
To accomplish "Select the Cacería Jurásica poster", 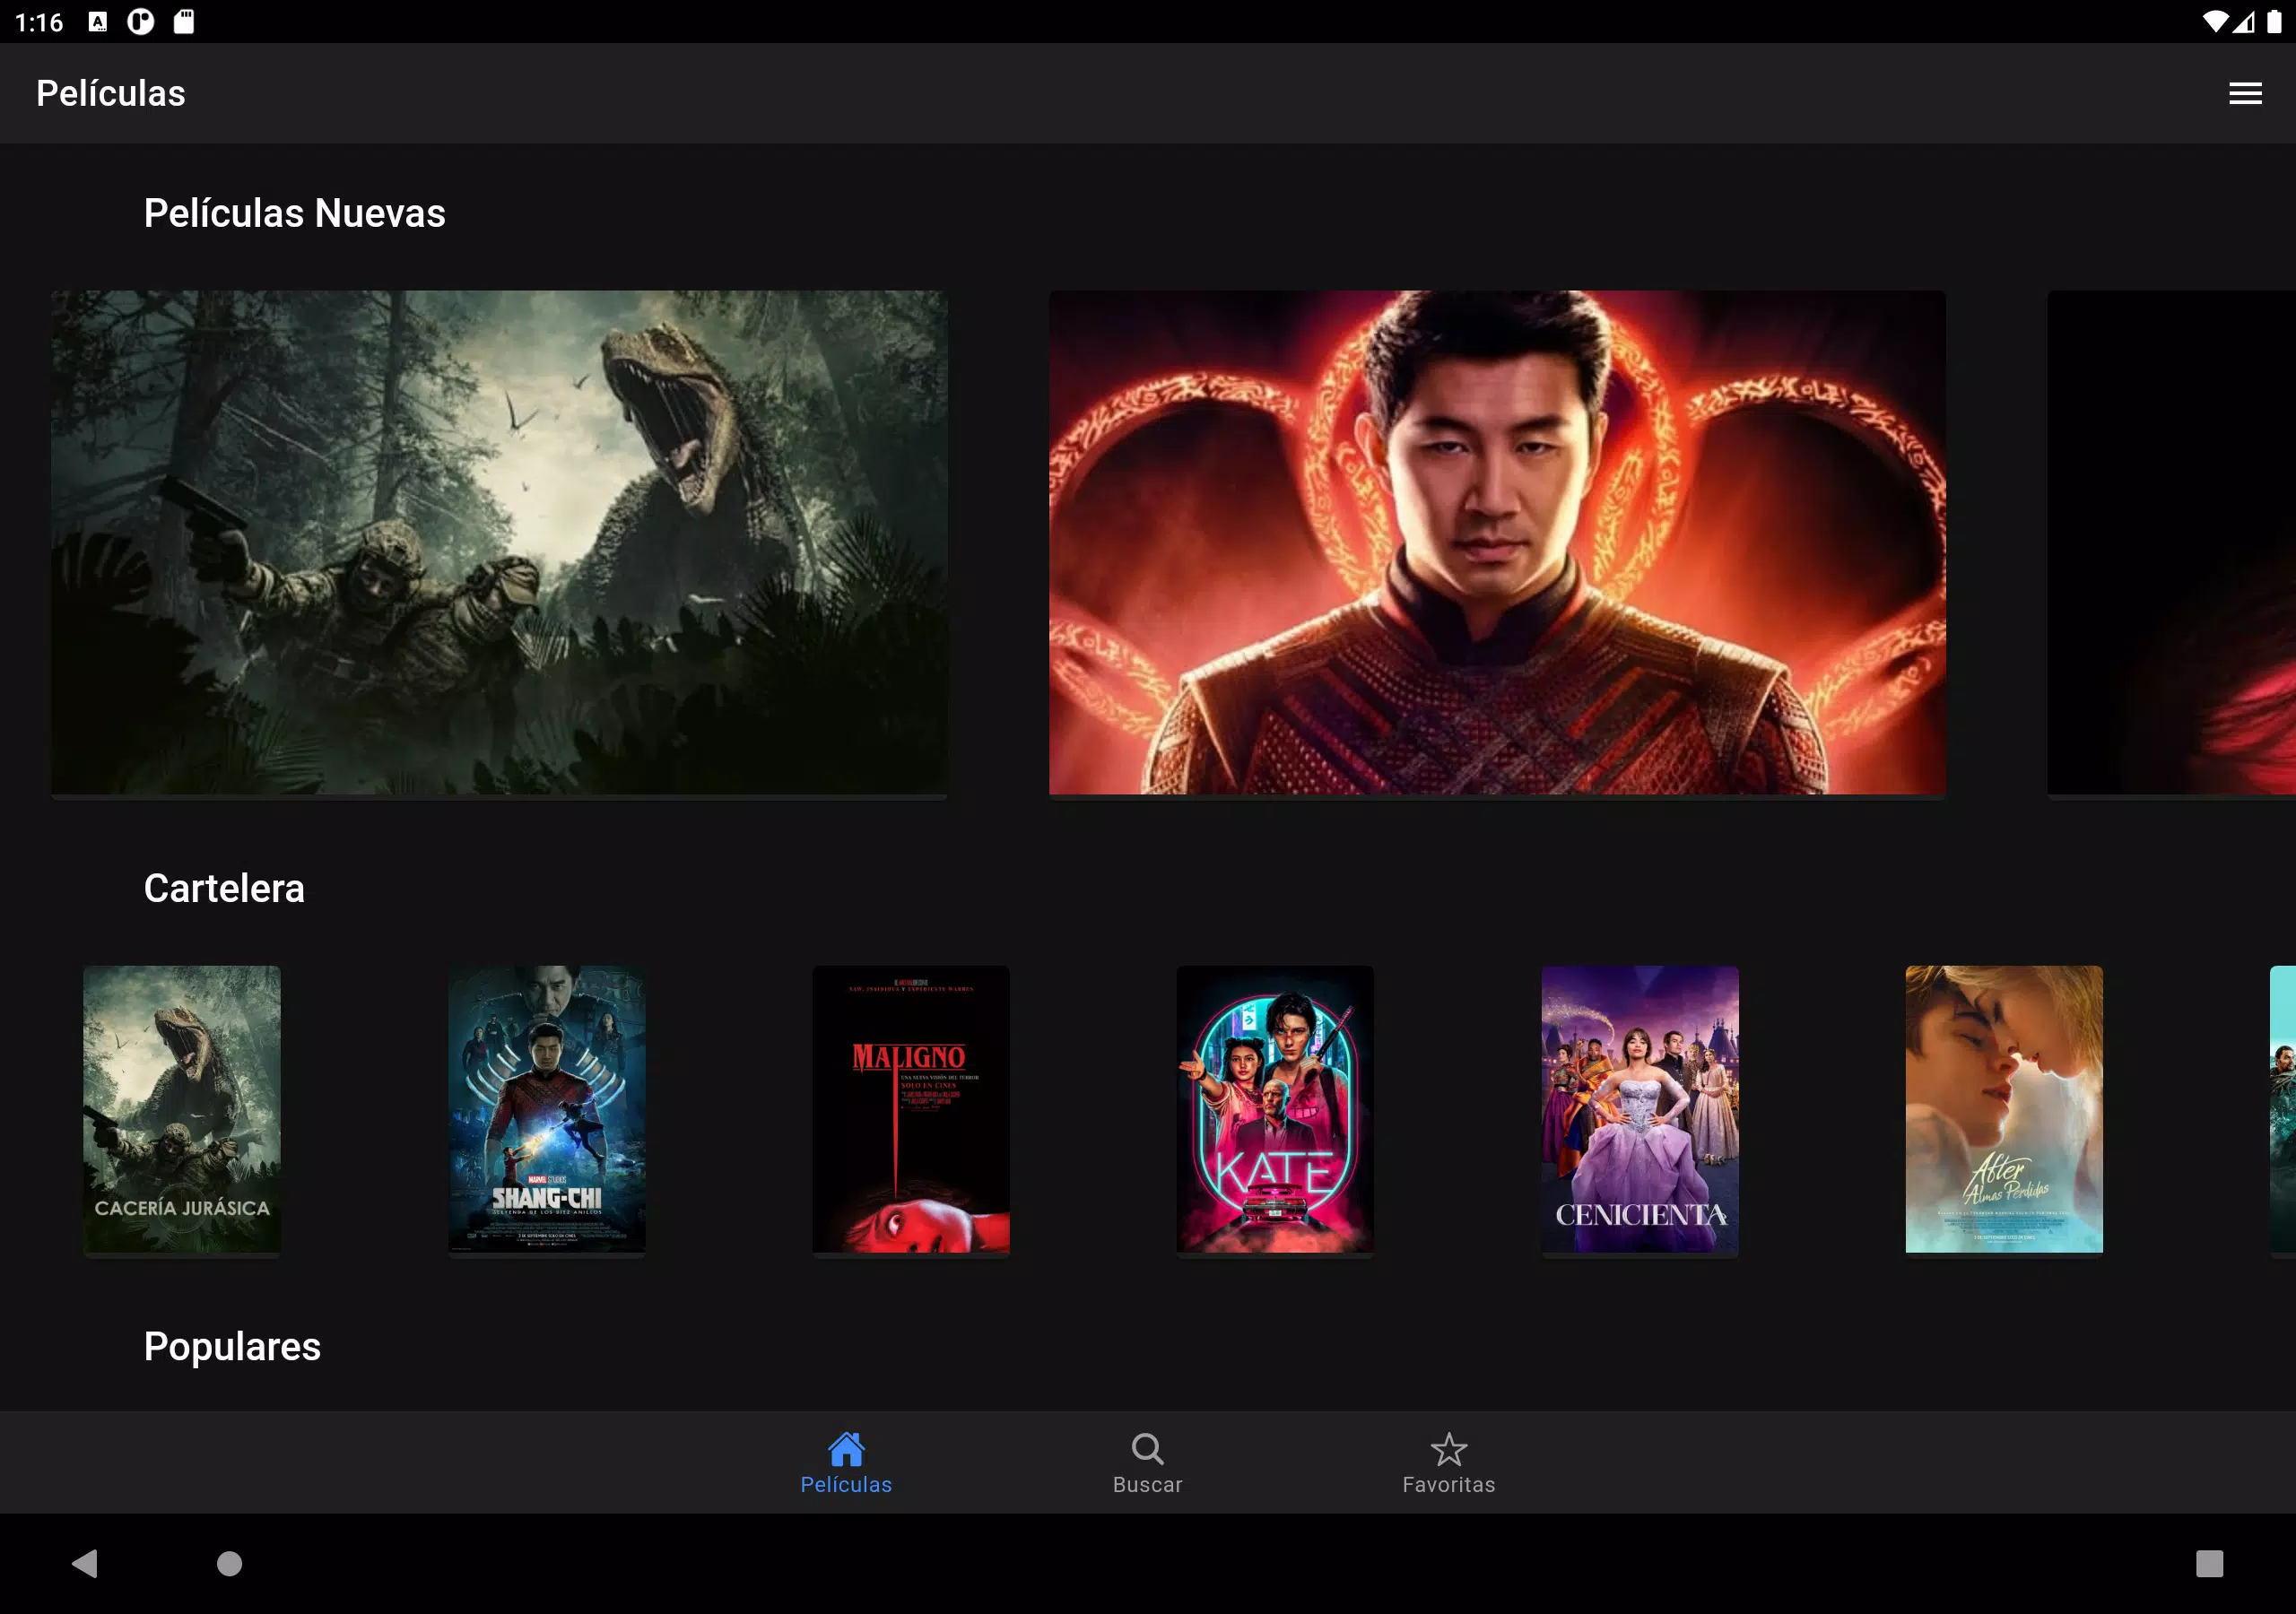I will [182, 1109].
